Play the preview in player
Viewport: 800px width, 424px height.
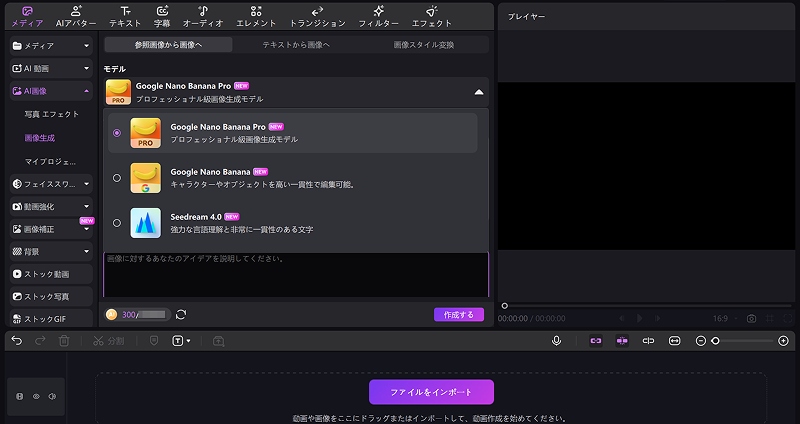click(x=639, y=318)
